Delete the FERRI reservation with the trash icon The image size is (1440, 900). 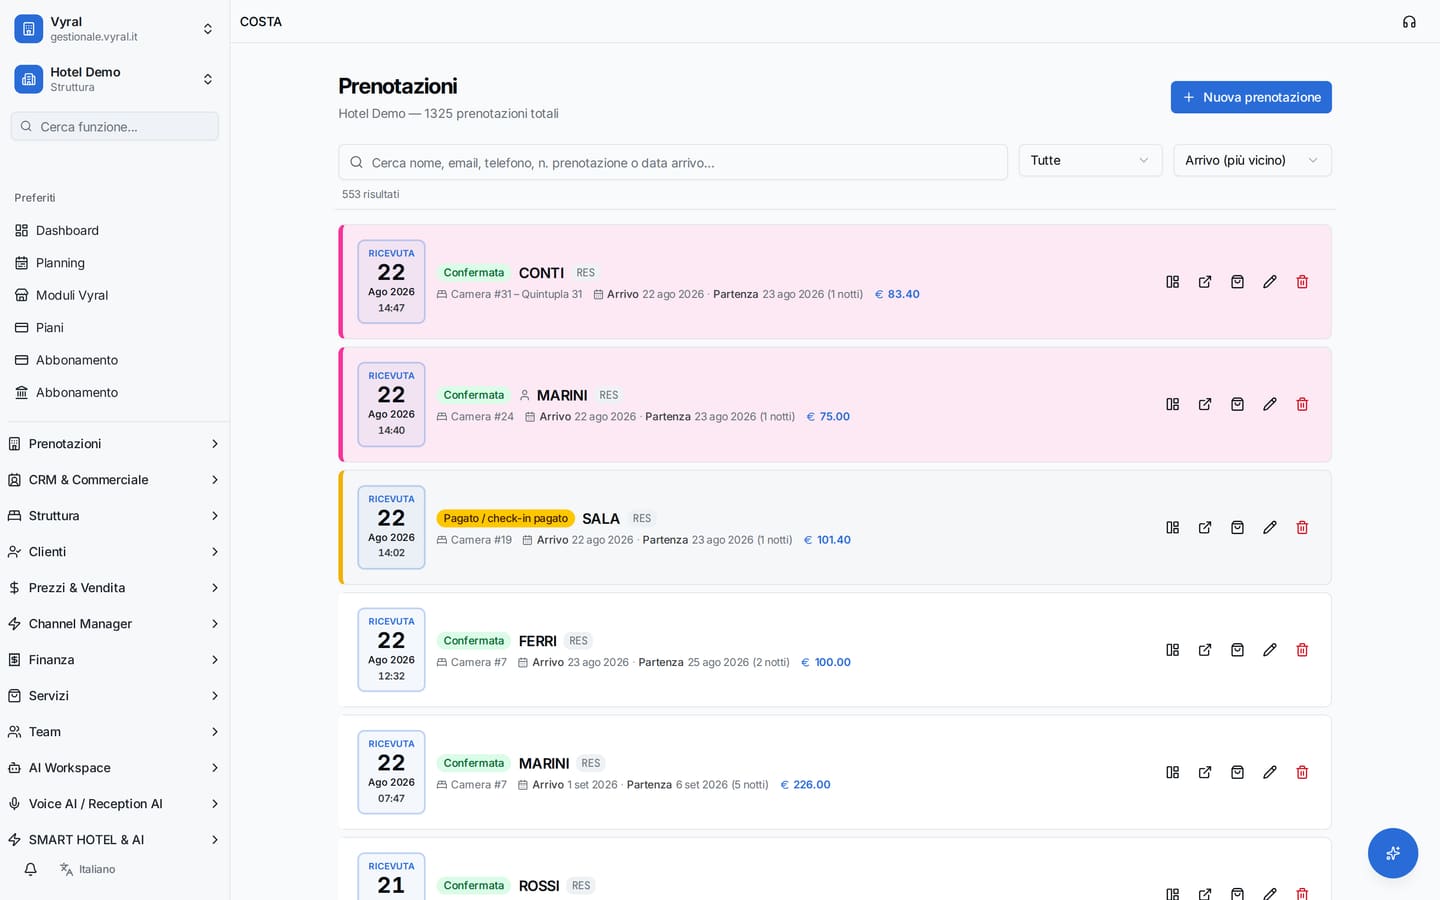click(1302, 650)
